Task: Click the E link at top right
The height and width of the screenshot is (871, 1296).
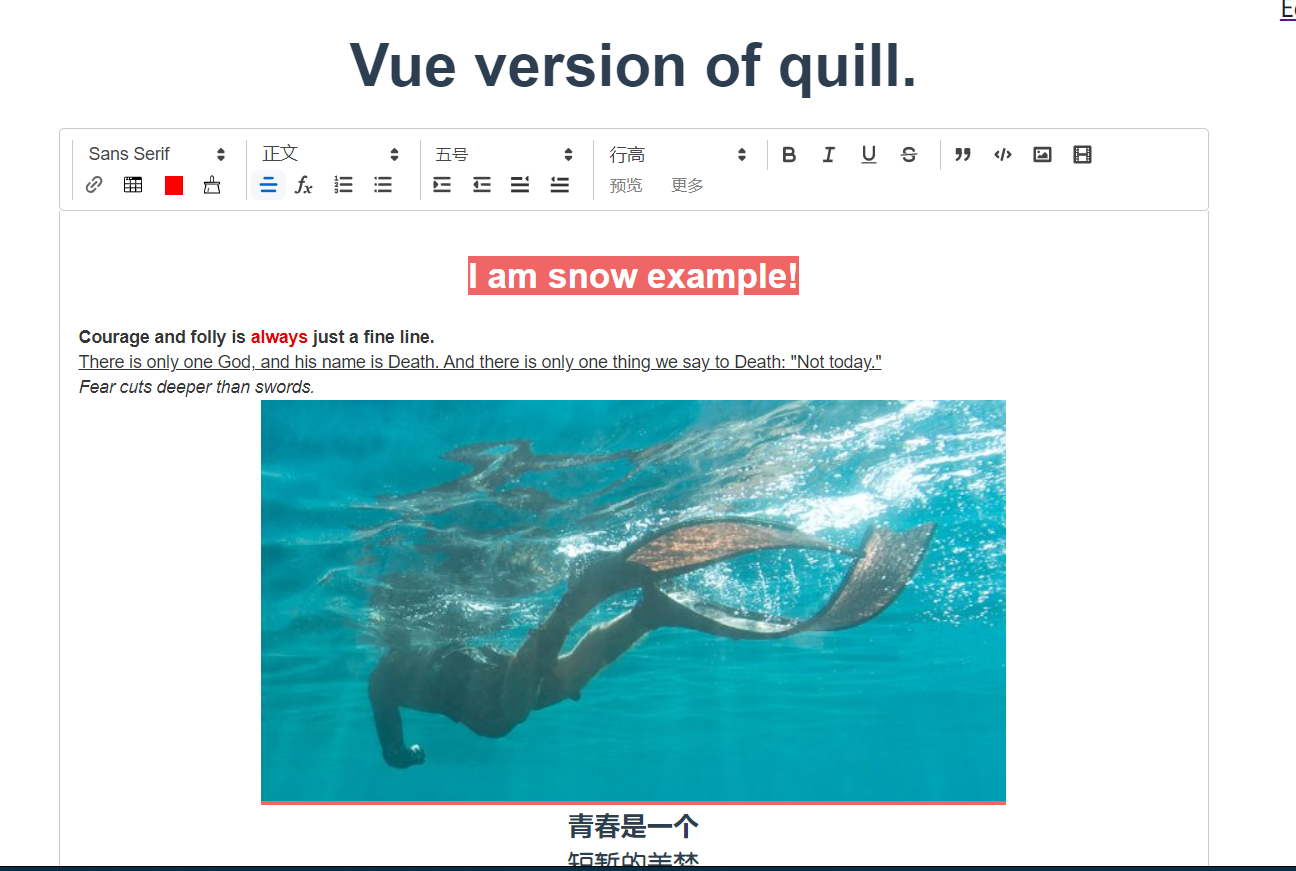Action: [1289, 9]
